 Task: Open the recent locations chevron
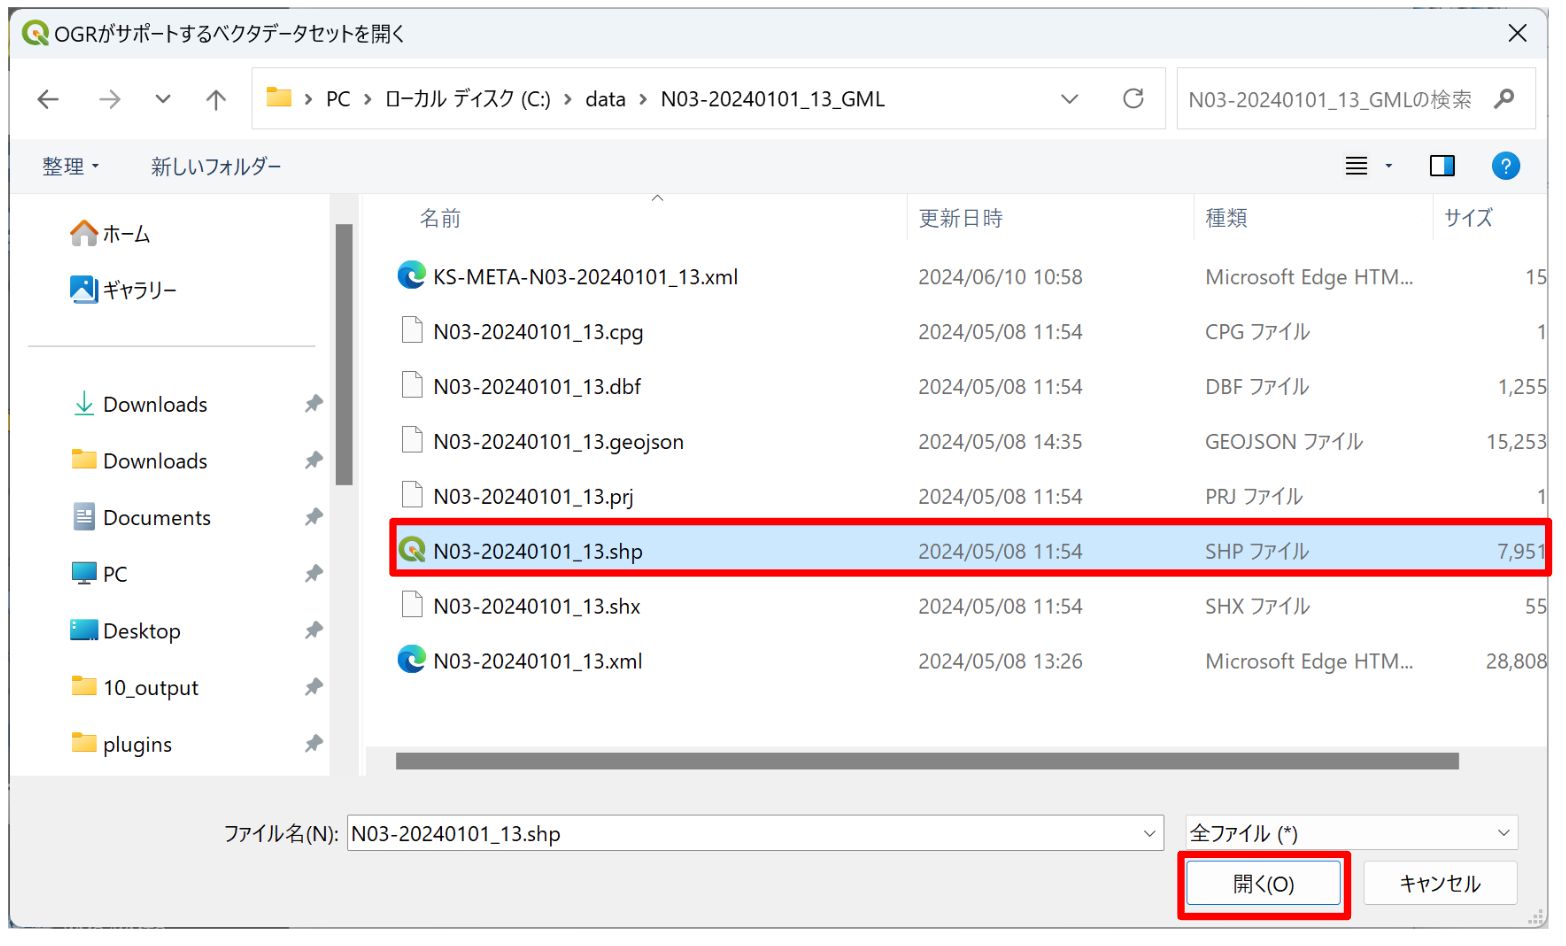coord(163,99)
